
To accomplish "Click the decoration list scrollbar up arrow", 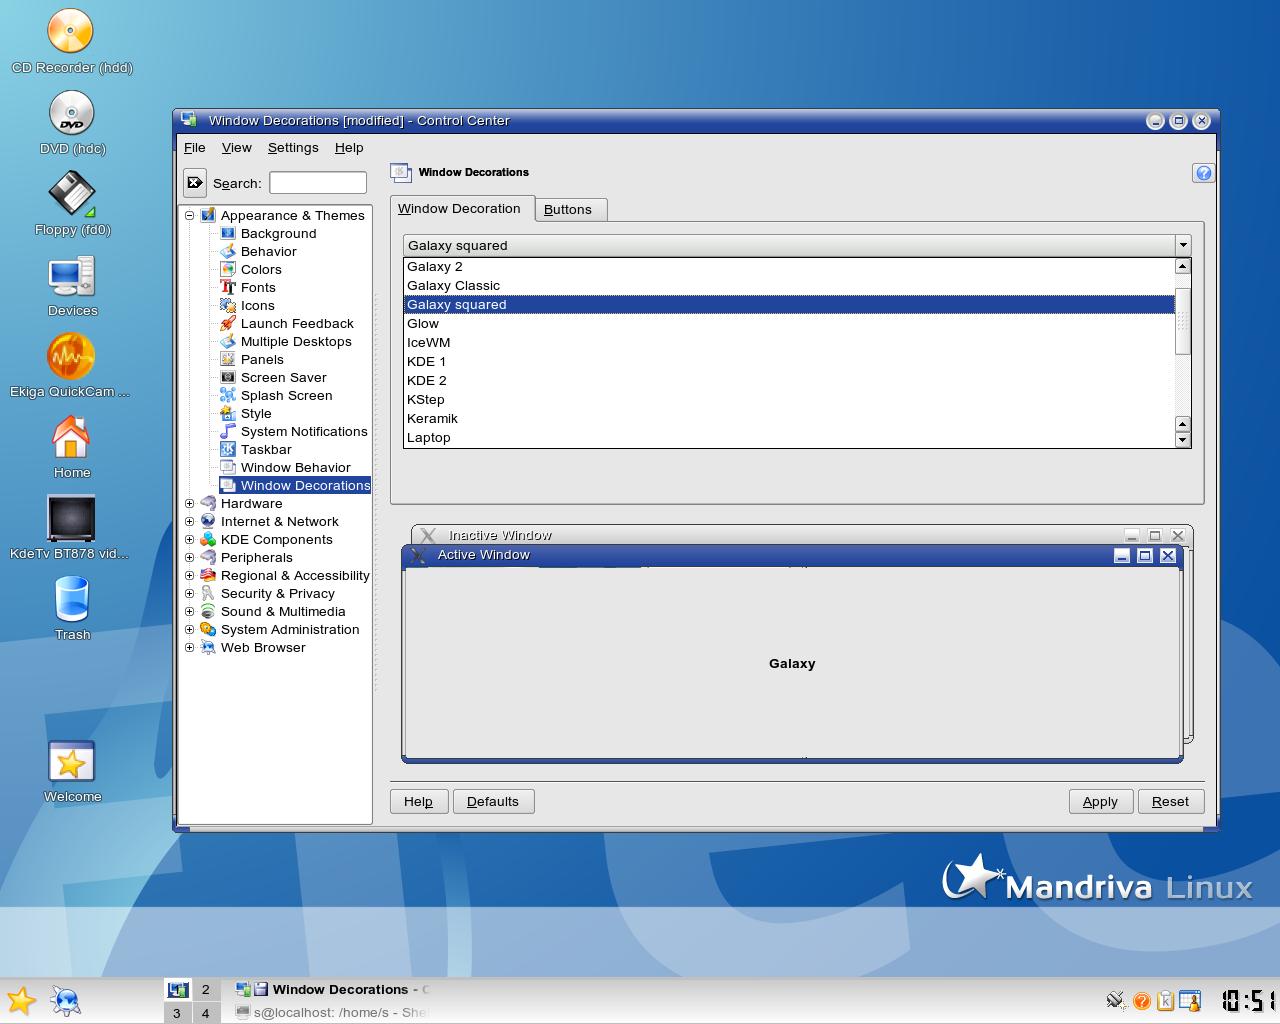I will [x=1183, y=266].
